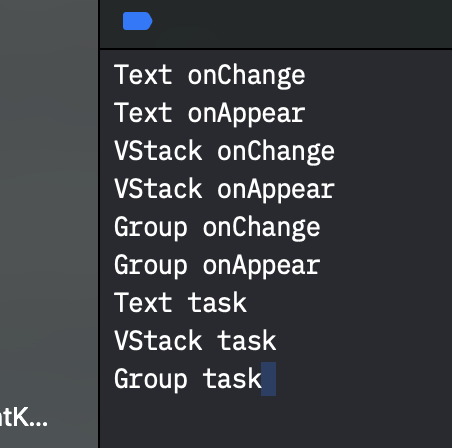Click empty console area below "Group task"
Viewport: 452px width, 448px height.
click(276, 423)
